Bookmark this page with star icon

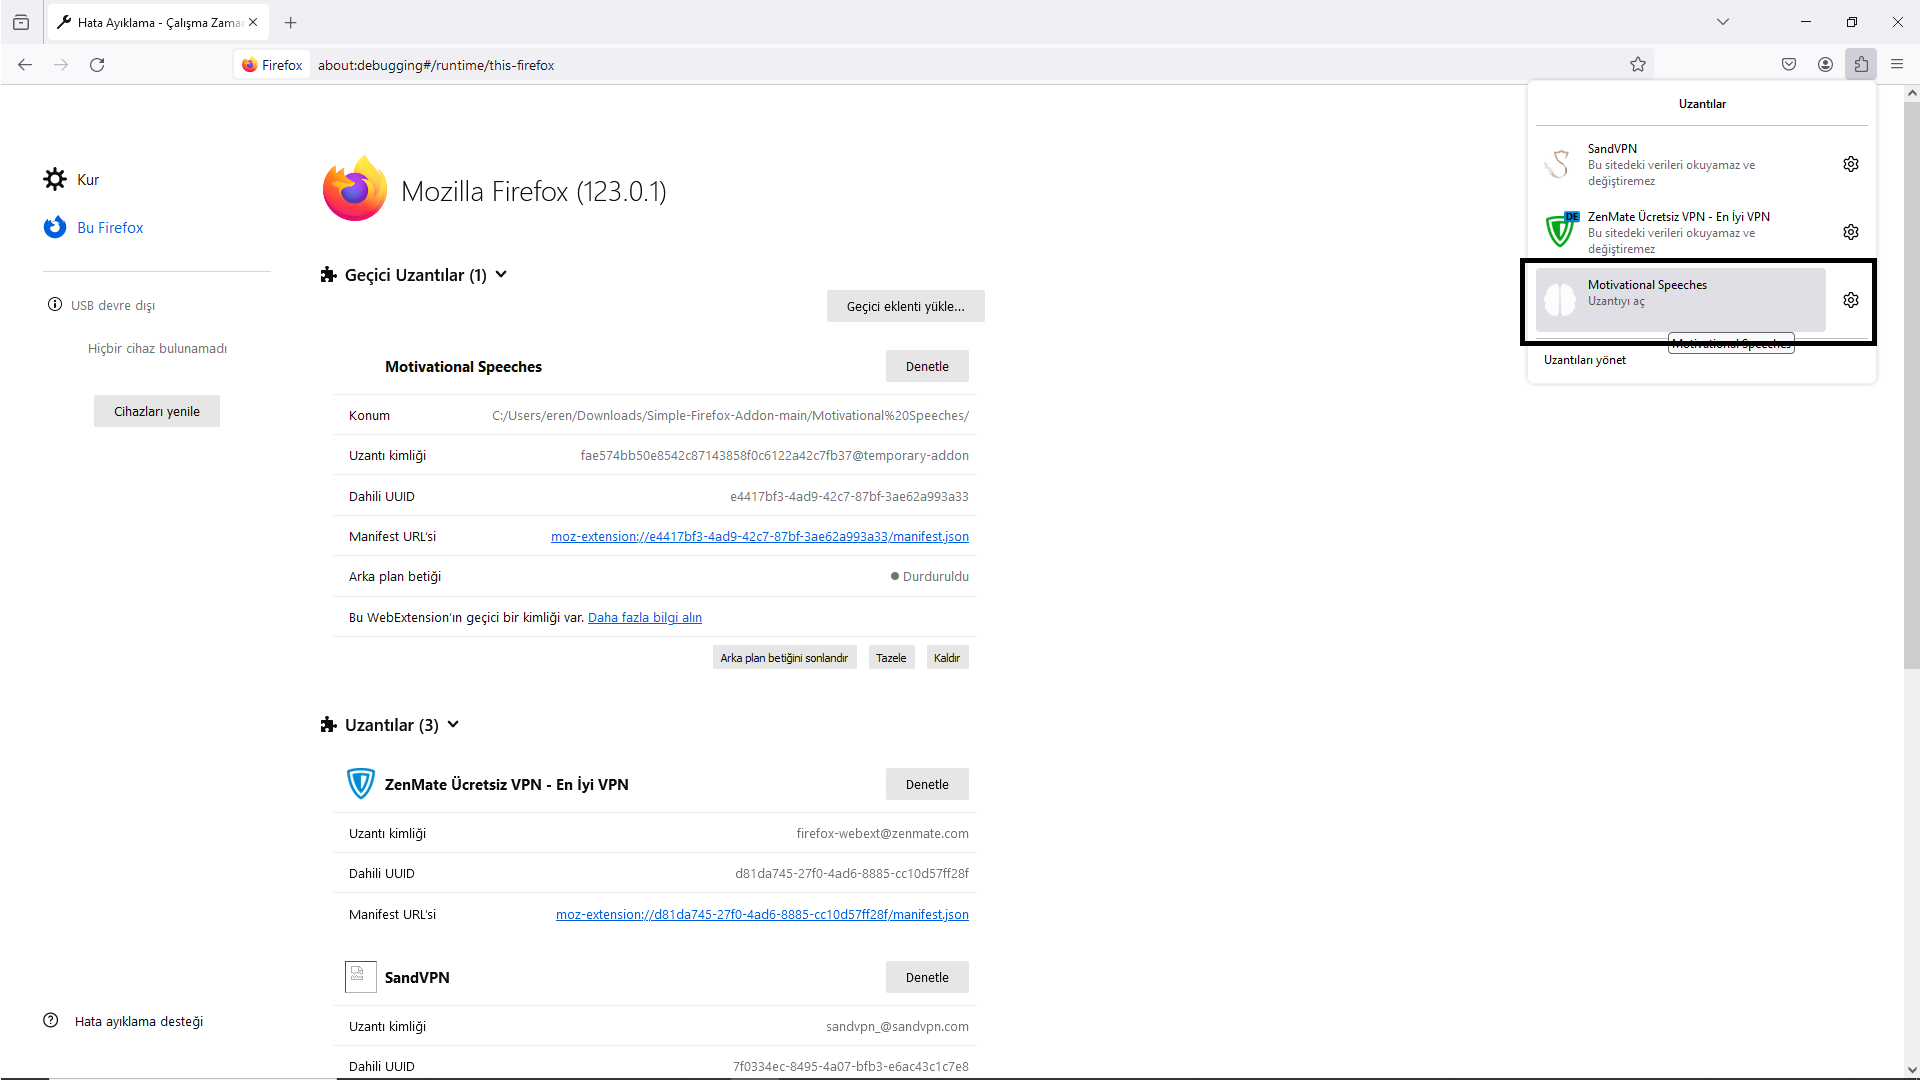1638,65
